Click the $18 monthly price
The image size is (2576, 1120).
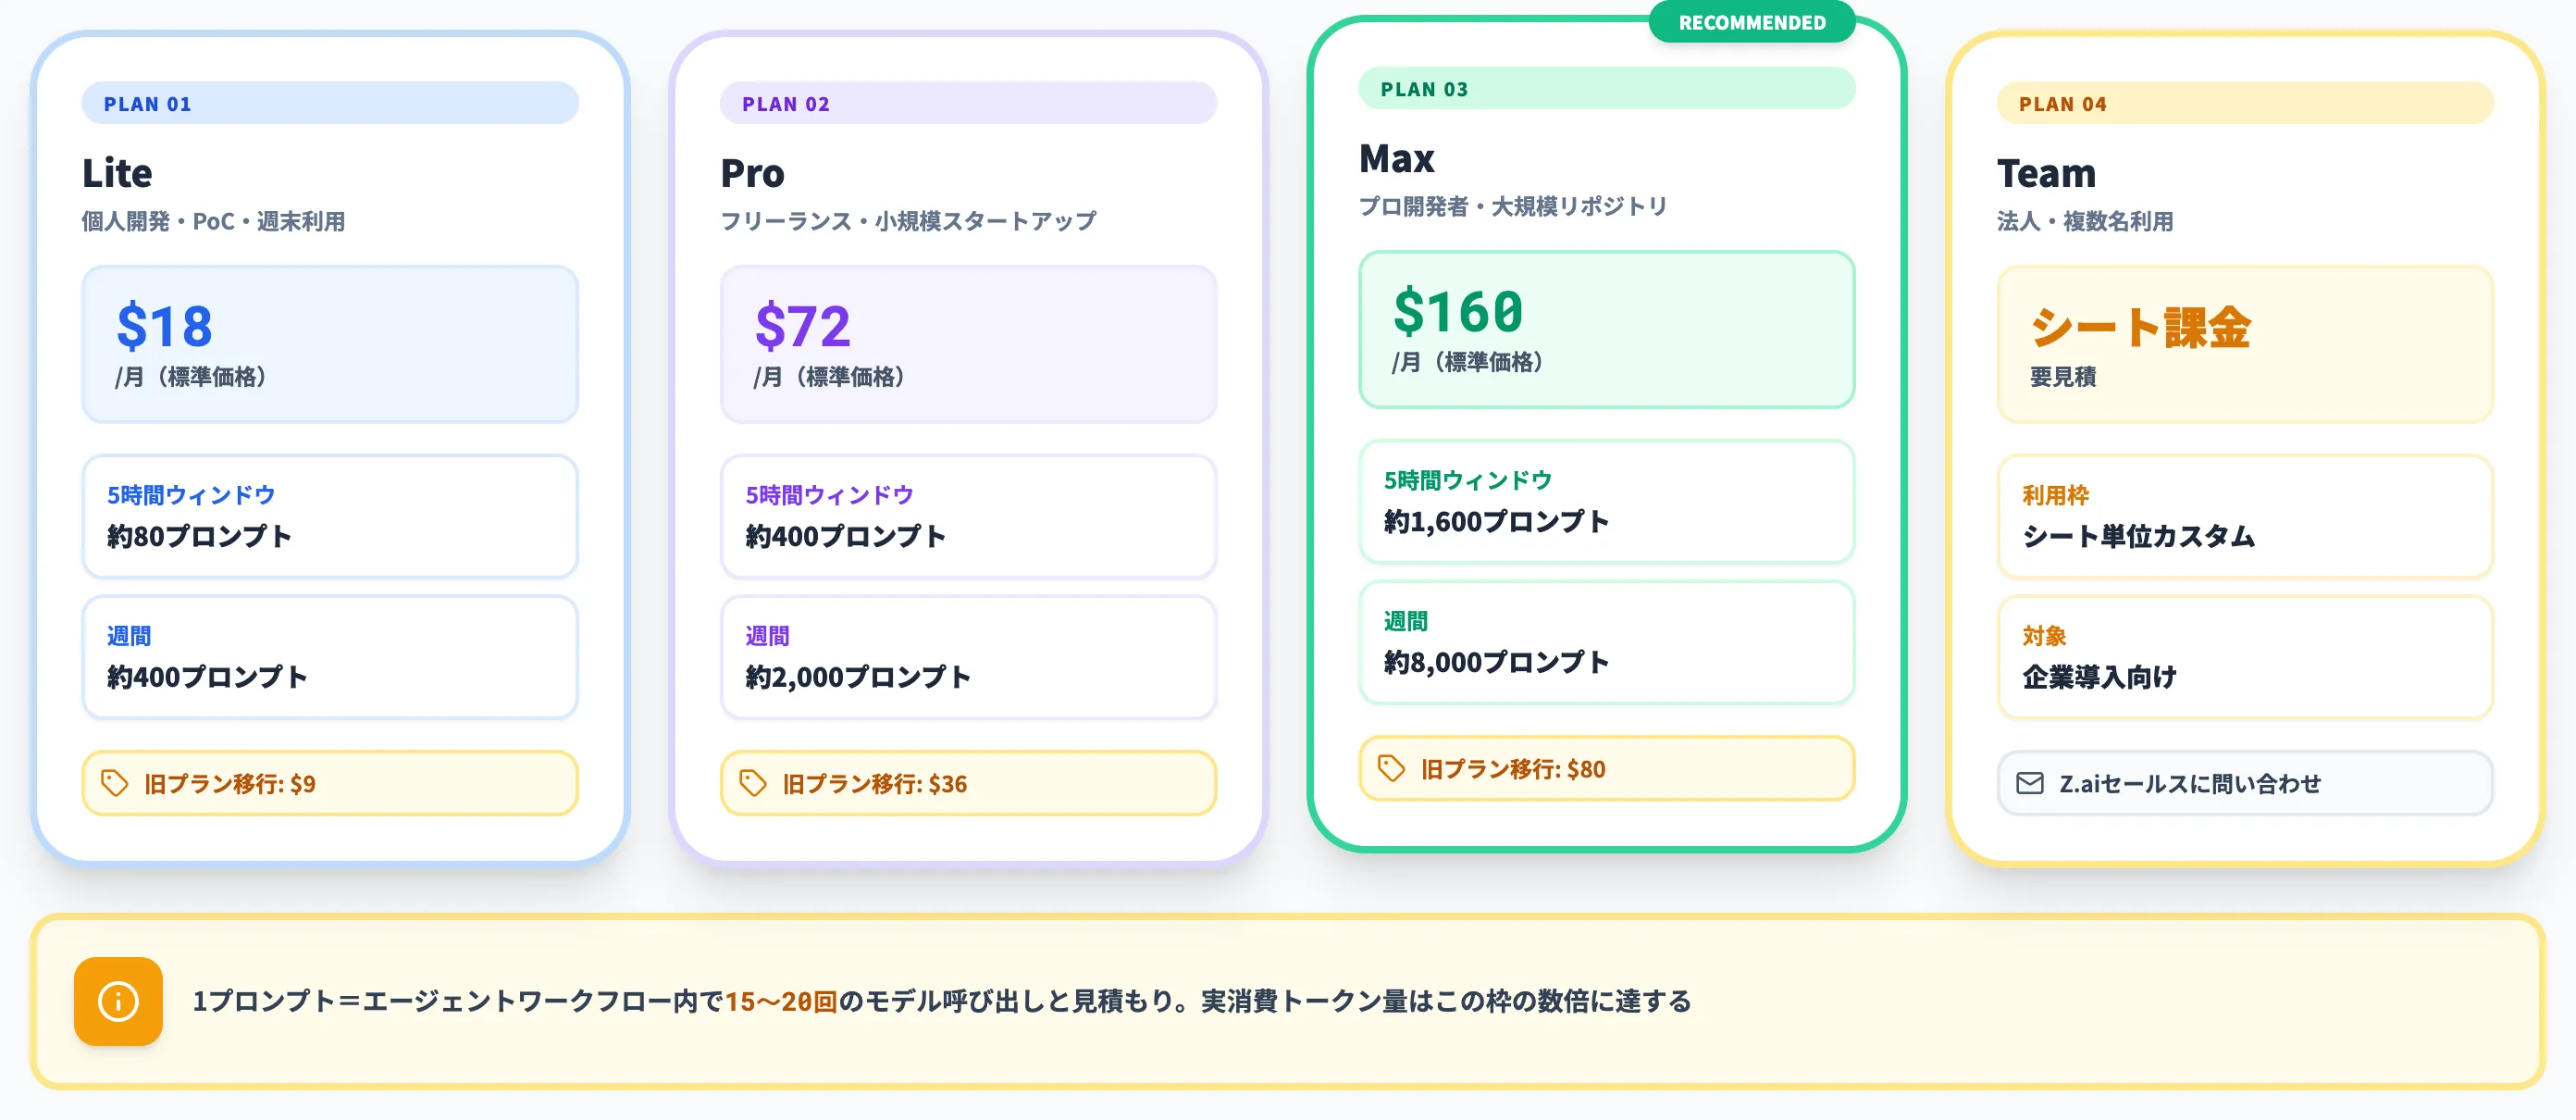165,326
